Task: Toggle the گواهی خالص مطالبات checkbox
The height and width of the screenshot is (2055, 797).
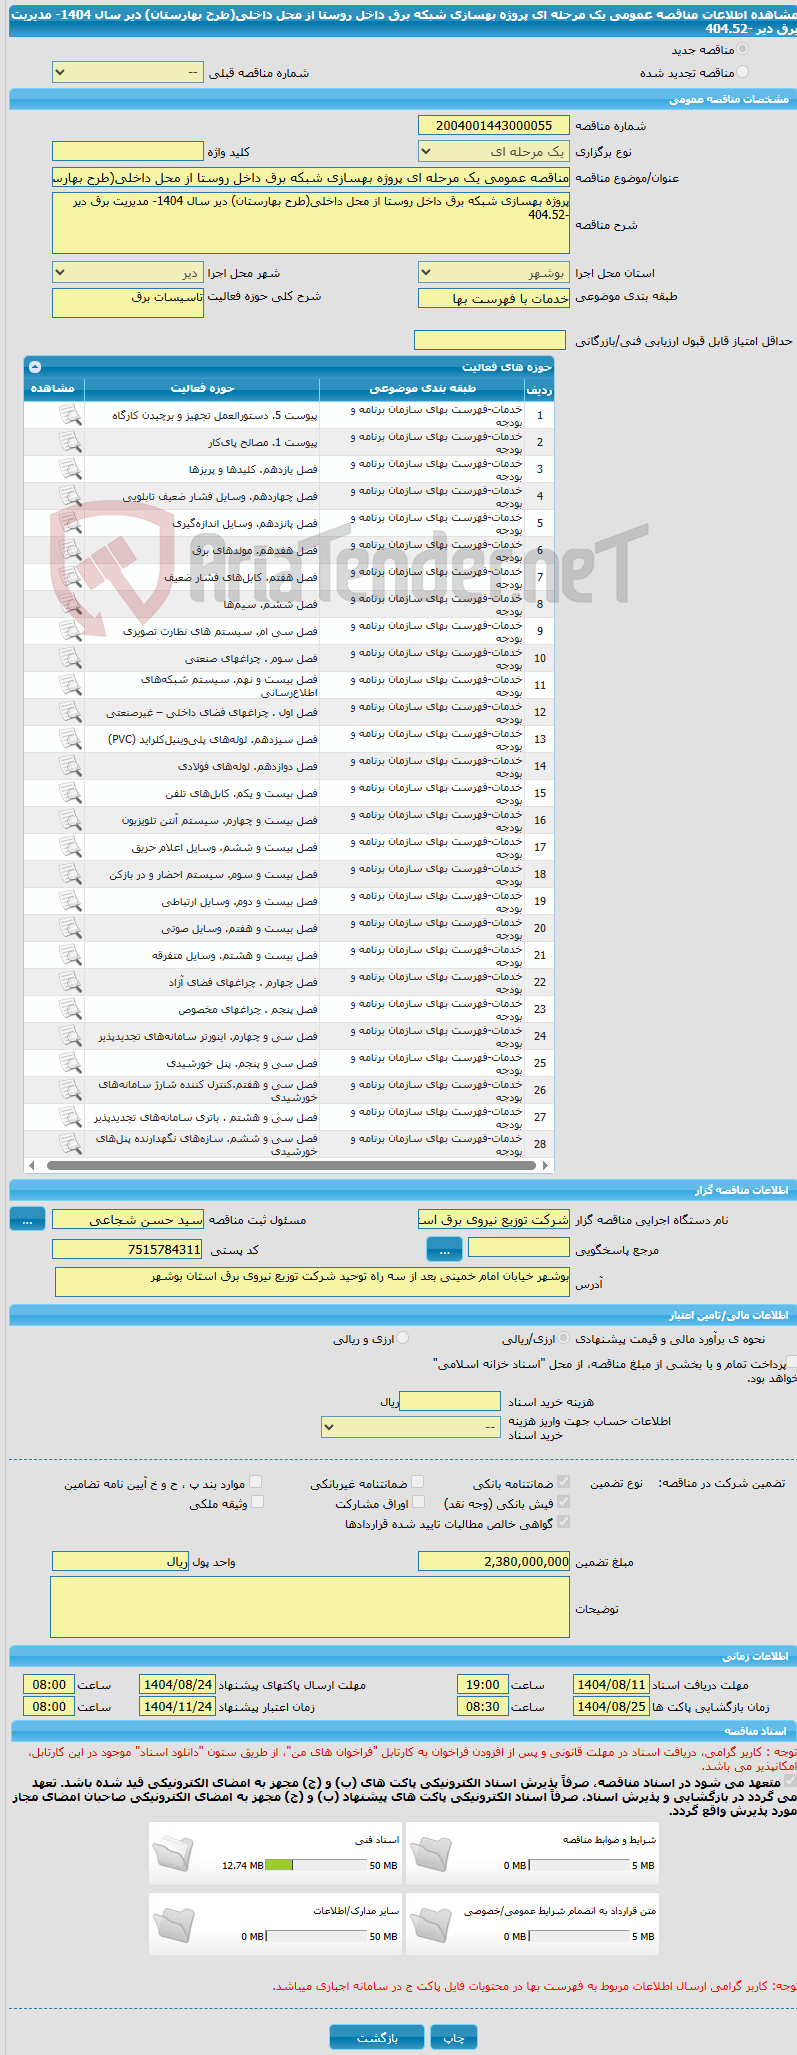Action: tap(564, 1522)
